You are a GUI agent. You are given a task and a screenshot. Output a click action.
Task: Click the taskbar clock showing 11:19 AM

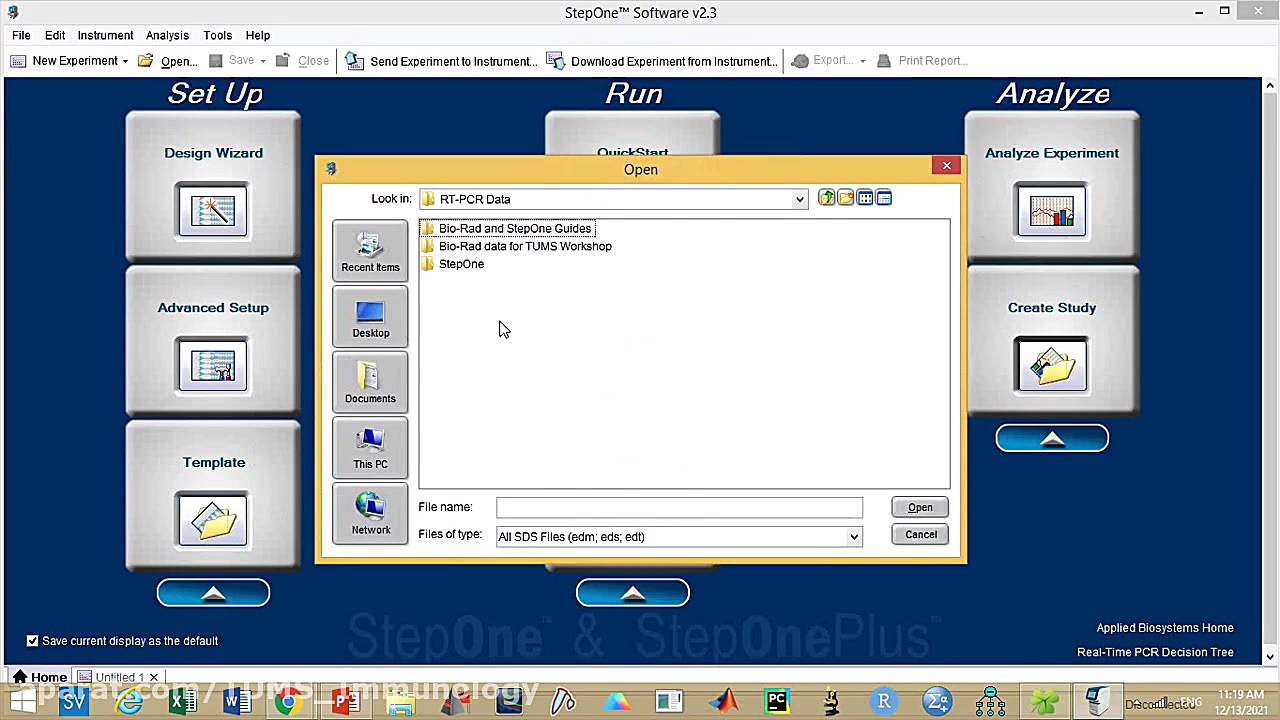coord(1240,694)
